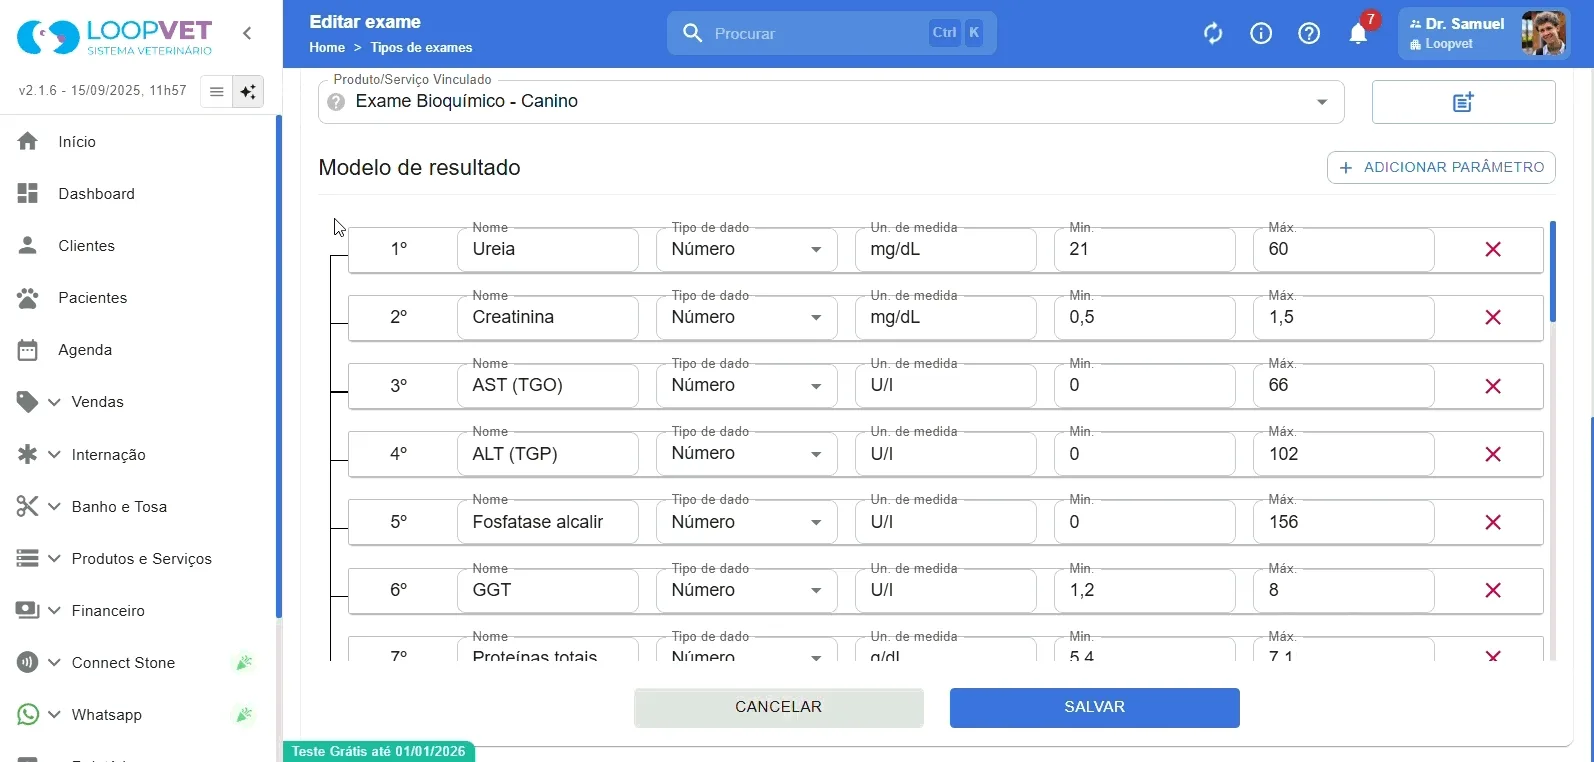Click the AI sparkle icon near version
1594x762 pixels.
248,92
